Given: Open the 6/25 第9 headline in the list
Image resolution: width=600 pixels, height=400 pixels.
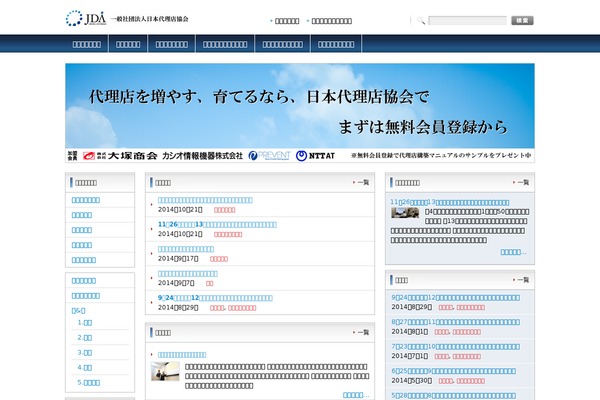Looking at the screenshot, I should (453, 371).
